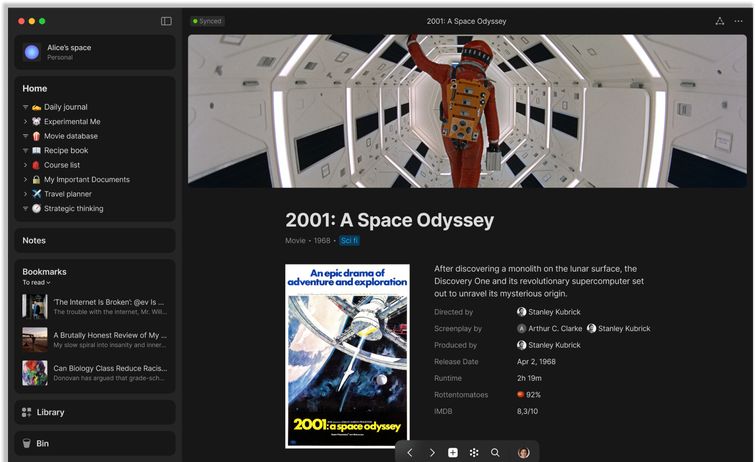The width and height of the screenshot is (756, 462).
Task: Click the Synced status indicator
Action: (208, 21)
